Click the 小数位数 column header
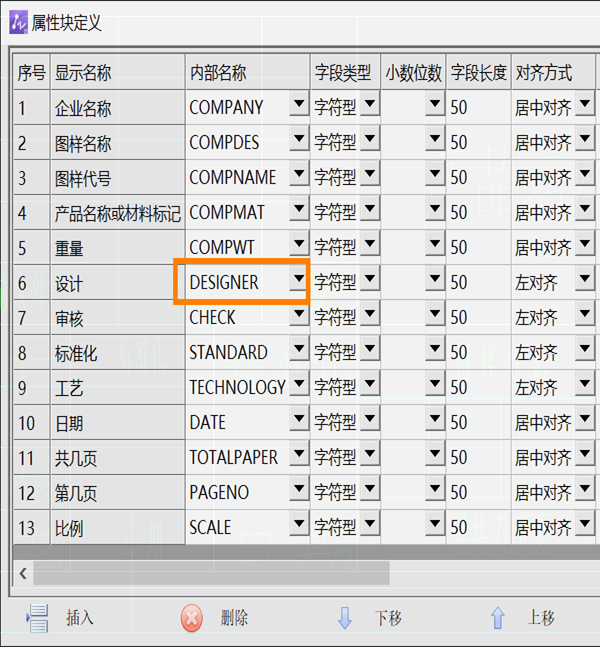Image resolution: width=600 pixels, height=647 pixels. pos(413,72)
